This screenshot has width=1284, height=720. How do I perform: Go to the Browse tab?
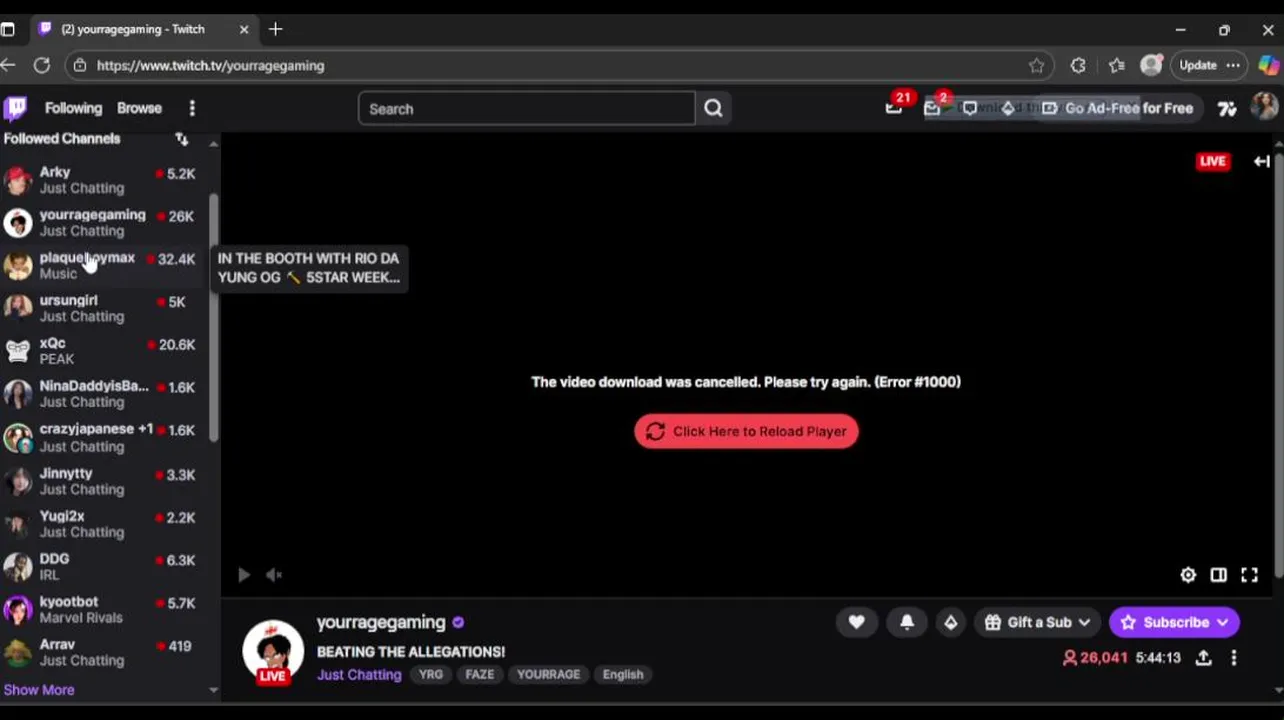[139, 108]
